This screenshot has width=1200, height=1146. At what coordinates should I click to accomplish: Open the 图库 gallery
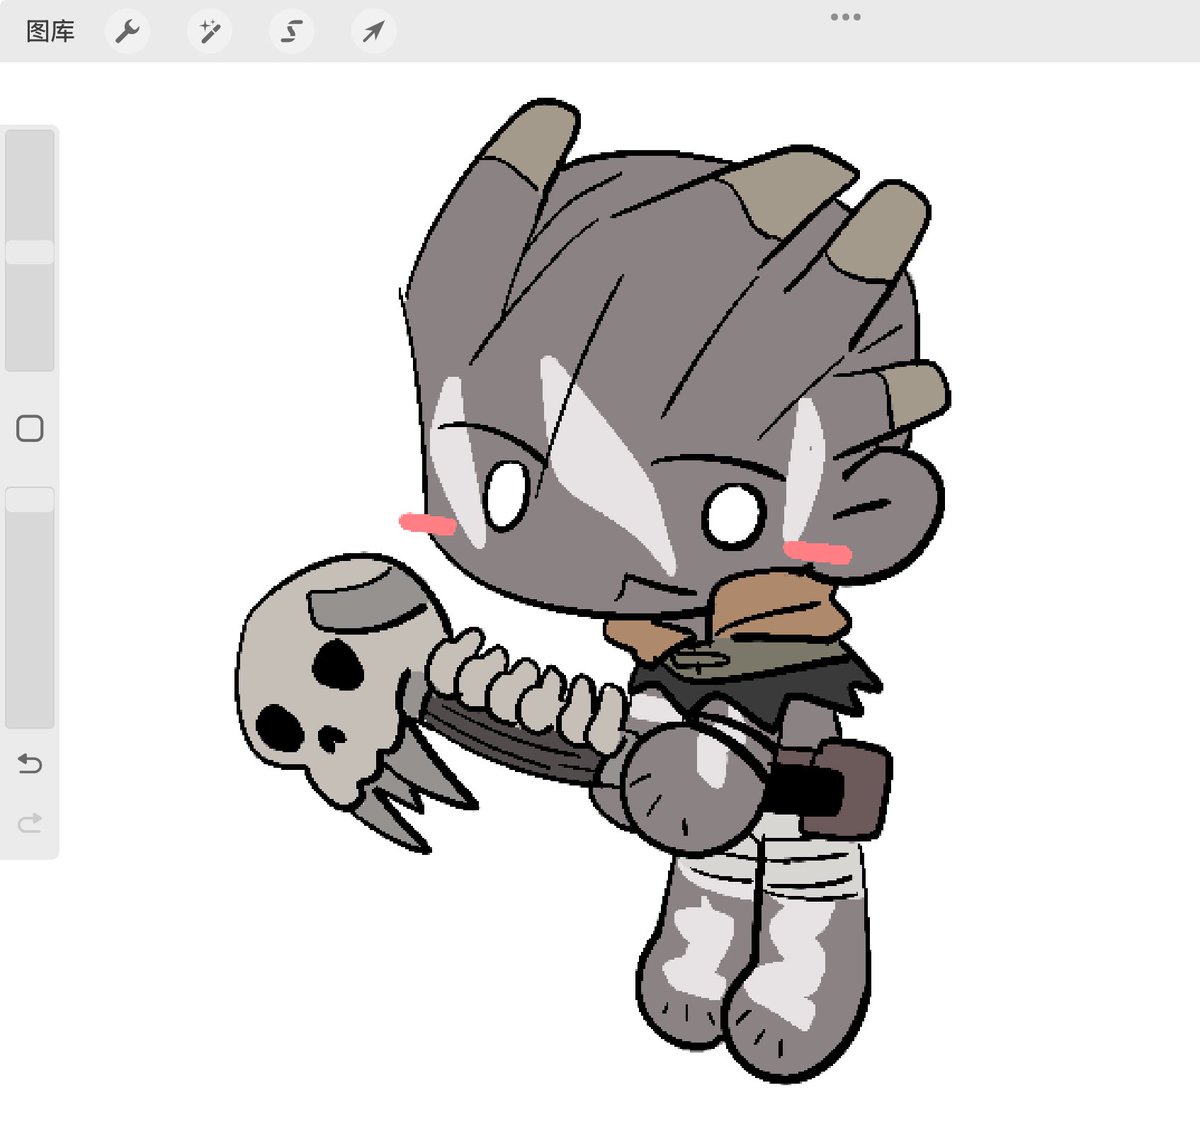click(x=50, y=32)
